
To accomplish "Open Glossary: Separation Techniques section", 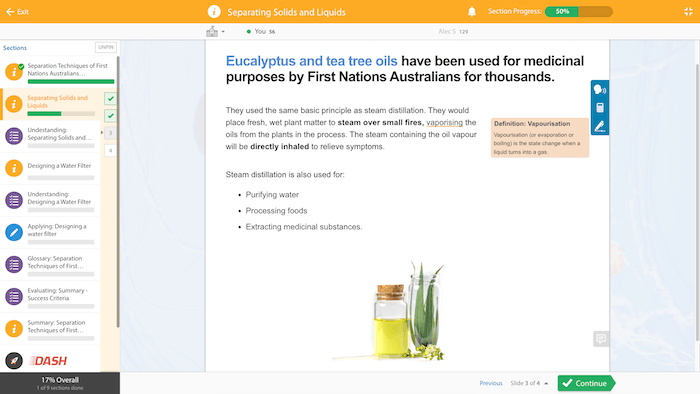I will [50, 265].
